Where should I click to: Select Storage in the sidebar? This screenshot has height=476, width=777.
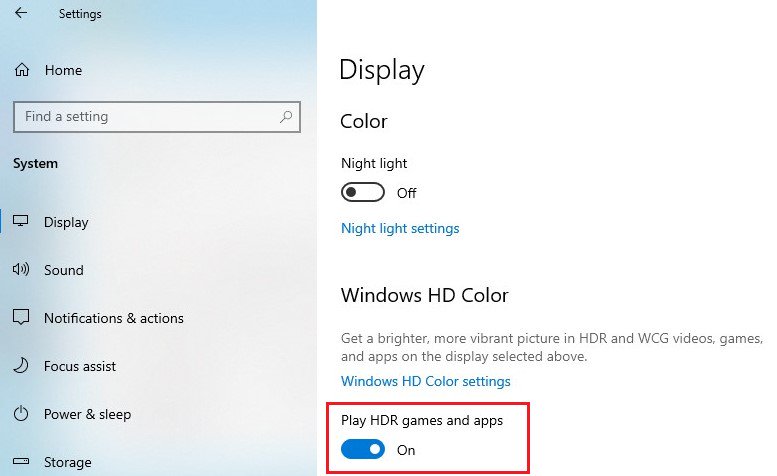pos(68,462)
